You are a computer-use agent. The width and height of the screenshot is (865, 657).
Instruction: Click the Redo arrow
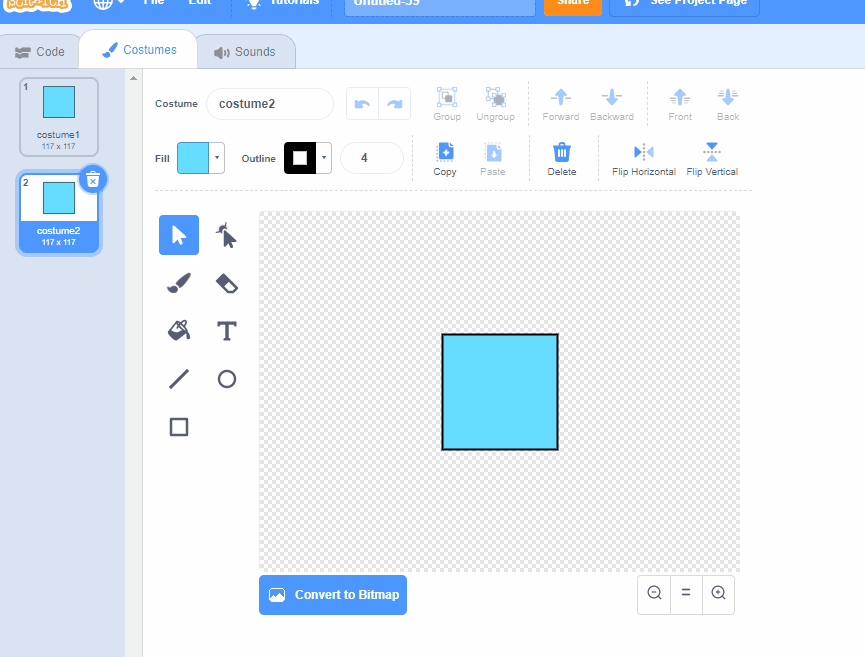(394, 104)
